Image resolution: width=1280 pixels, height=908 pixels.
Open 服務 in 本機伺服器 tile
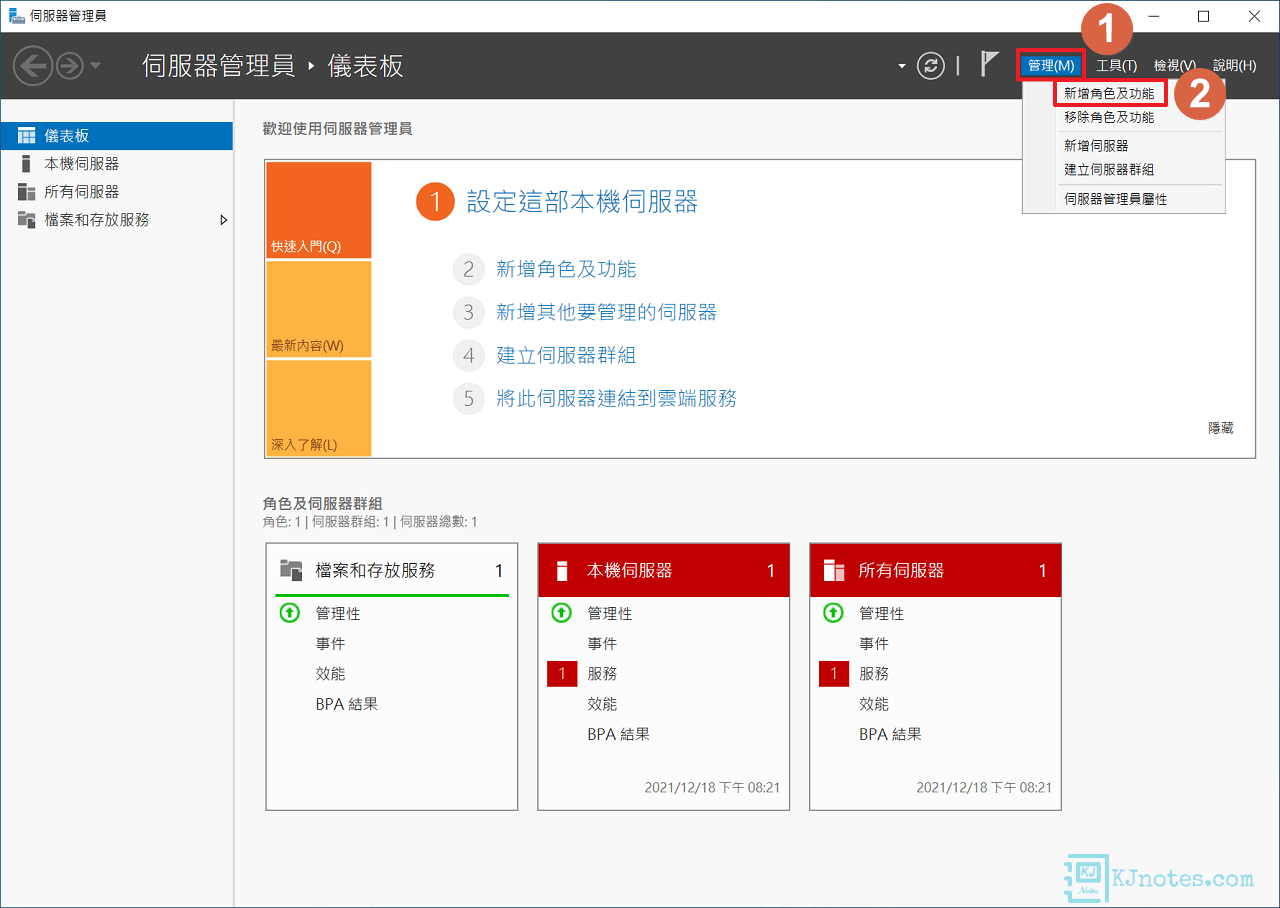(x=603, y=674)
